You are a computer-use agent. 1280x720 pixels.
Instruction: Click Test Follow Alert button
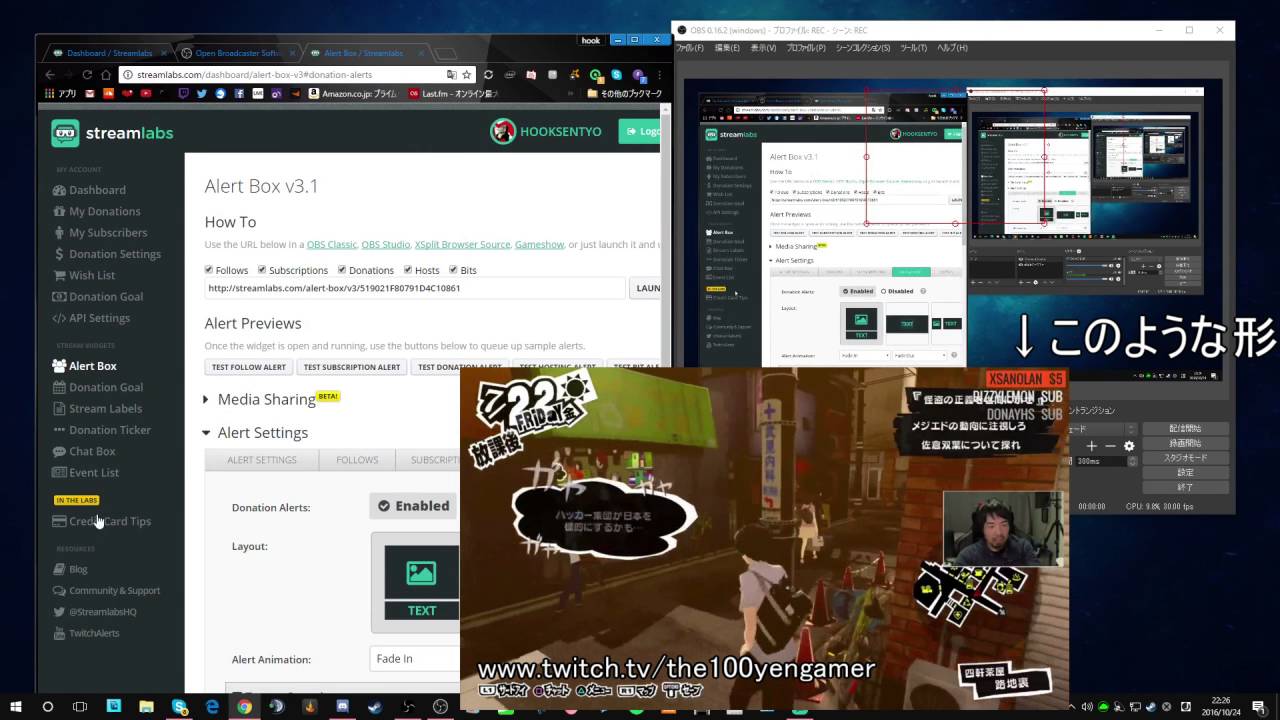tap(249, 367)
